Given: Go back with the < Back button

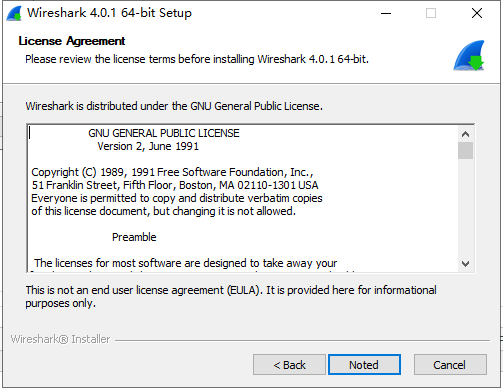Looking at the screenshot, I should [289, 365].
